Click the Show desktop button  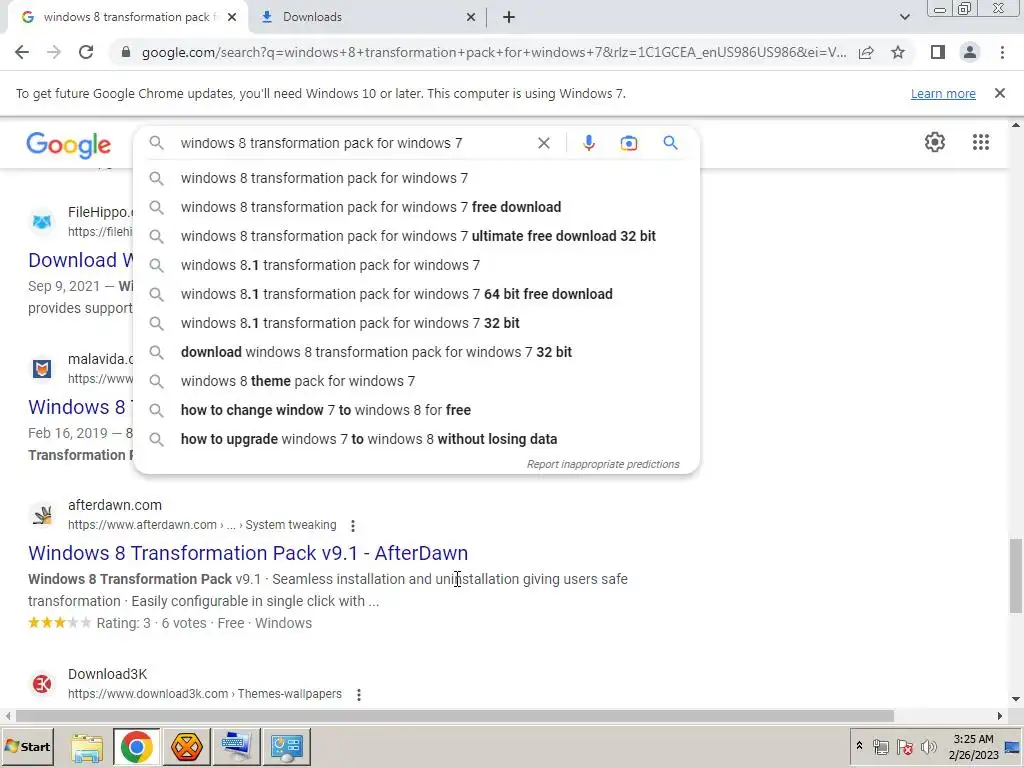coord(1014,747)
